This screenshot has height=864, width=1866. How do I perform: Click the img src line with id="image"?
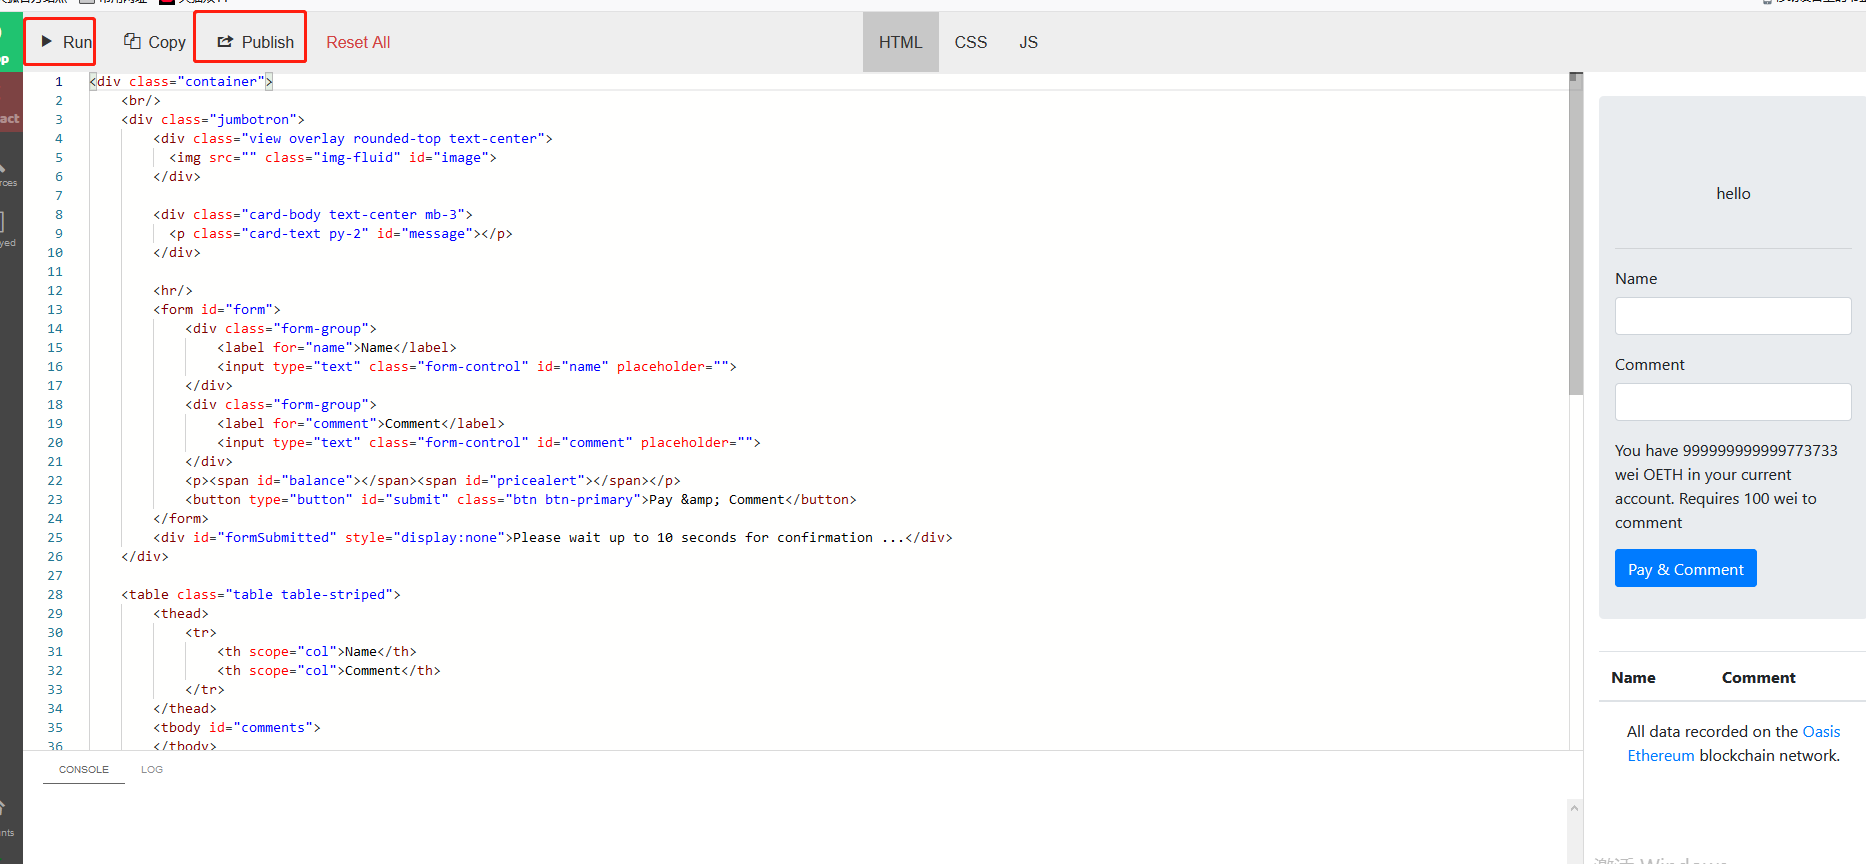point(333,158)
